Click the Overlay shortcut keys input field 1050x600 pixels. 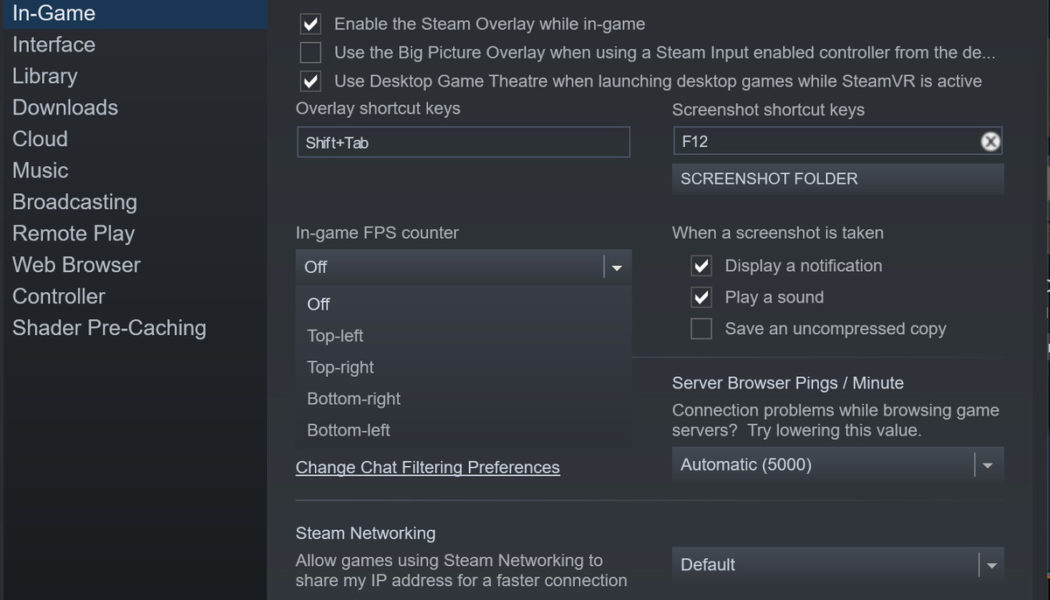462,141
